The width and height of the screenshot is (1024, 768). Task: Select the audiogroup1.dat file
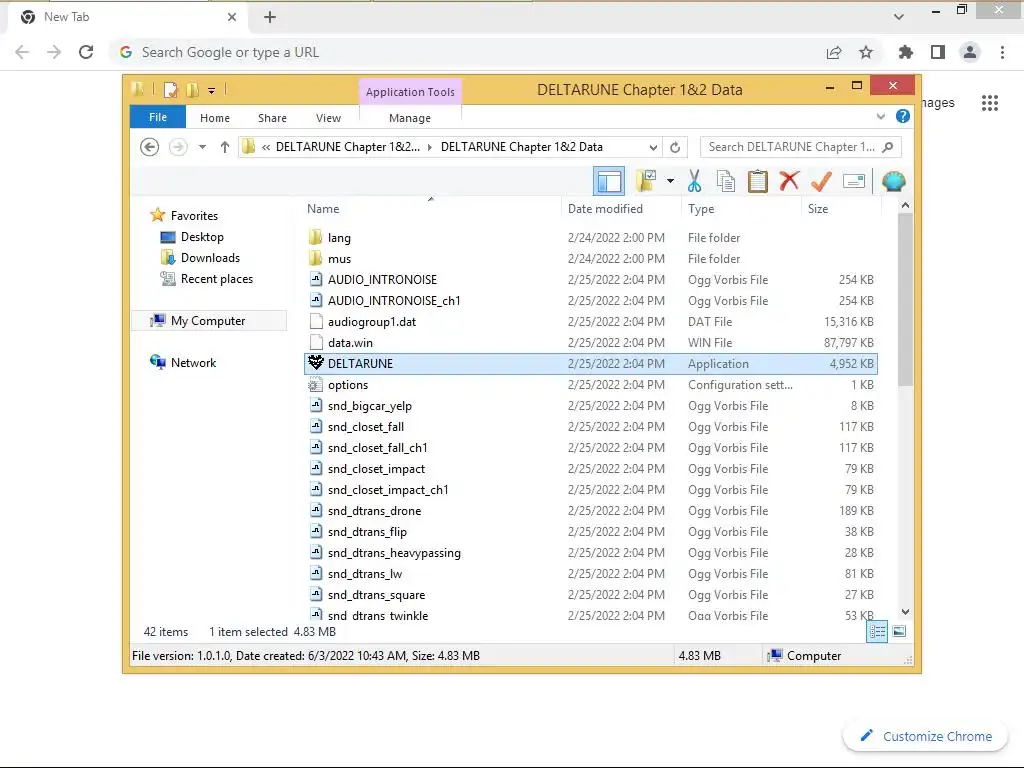591,322
